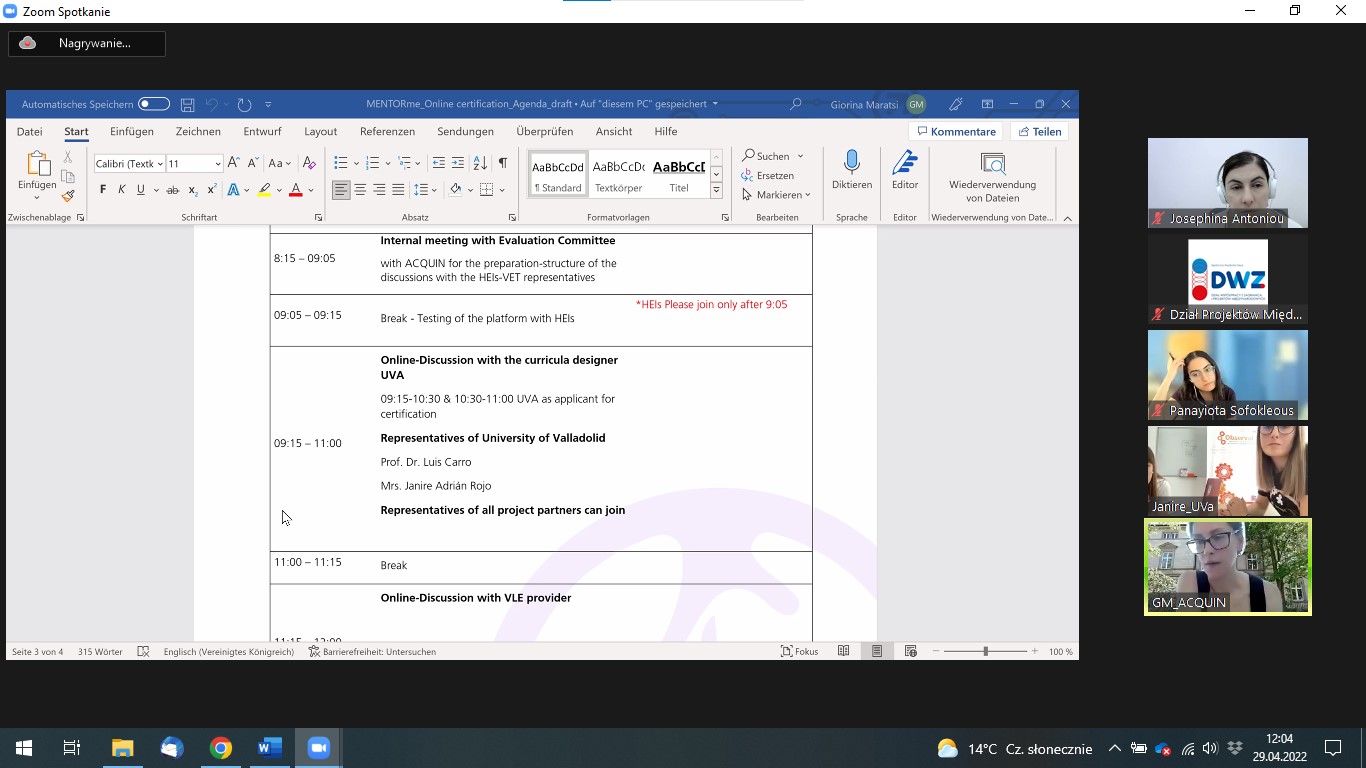
Task: Increase font size with the large A
Action: pos(233,163)
